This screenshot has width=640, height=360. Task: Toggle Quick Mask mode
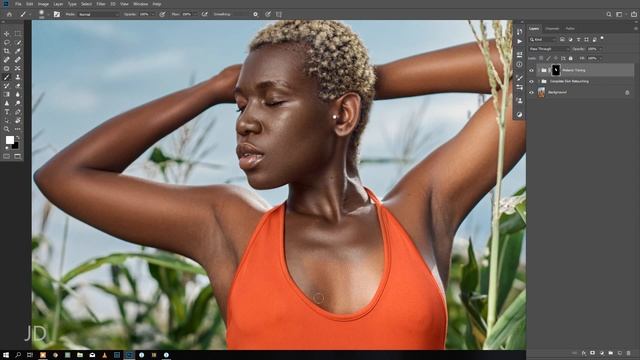coord(7,156)
